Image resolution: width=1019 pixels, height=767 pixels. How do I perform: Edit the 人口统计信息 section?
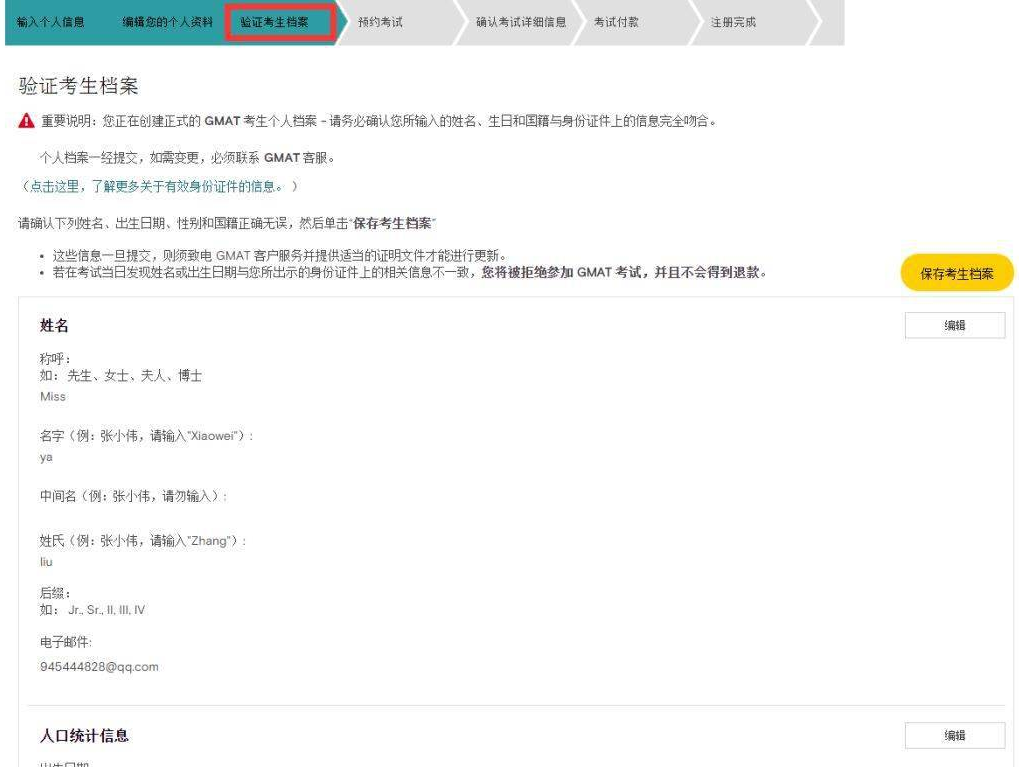coord(955,735)
